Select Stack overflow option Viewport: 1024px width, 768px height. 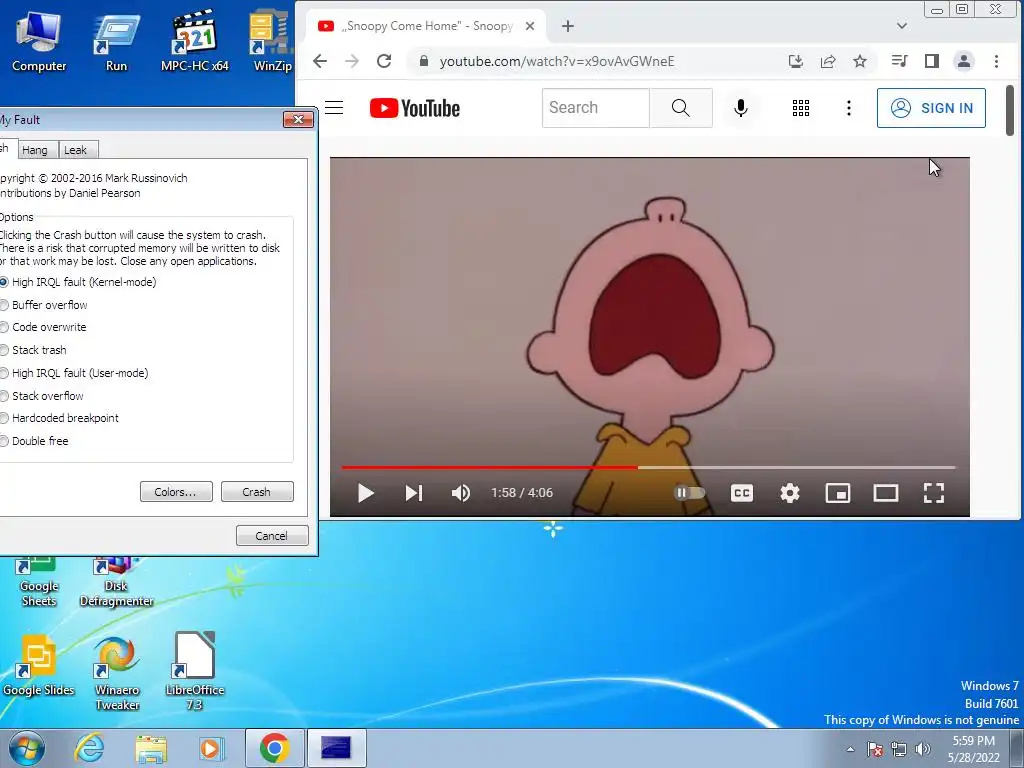pyautogui.click(x=42, y=396)
